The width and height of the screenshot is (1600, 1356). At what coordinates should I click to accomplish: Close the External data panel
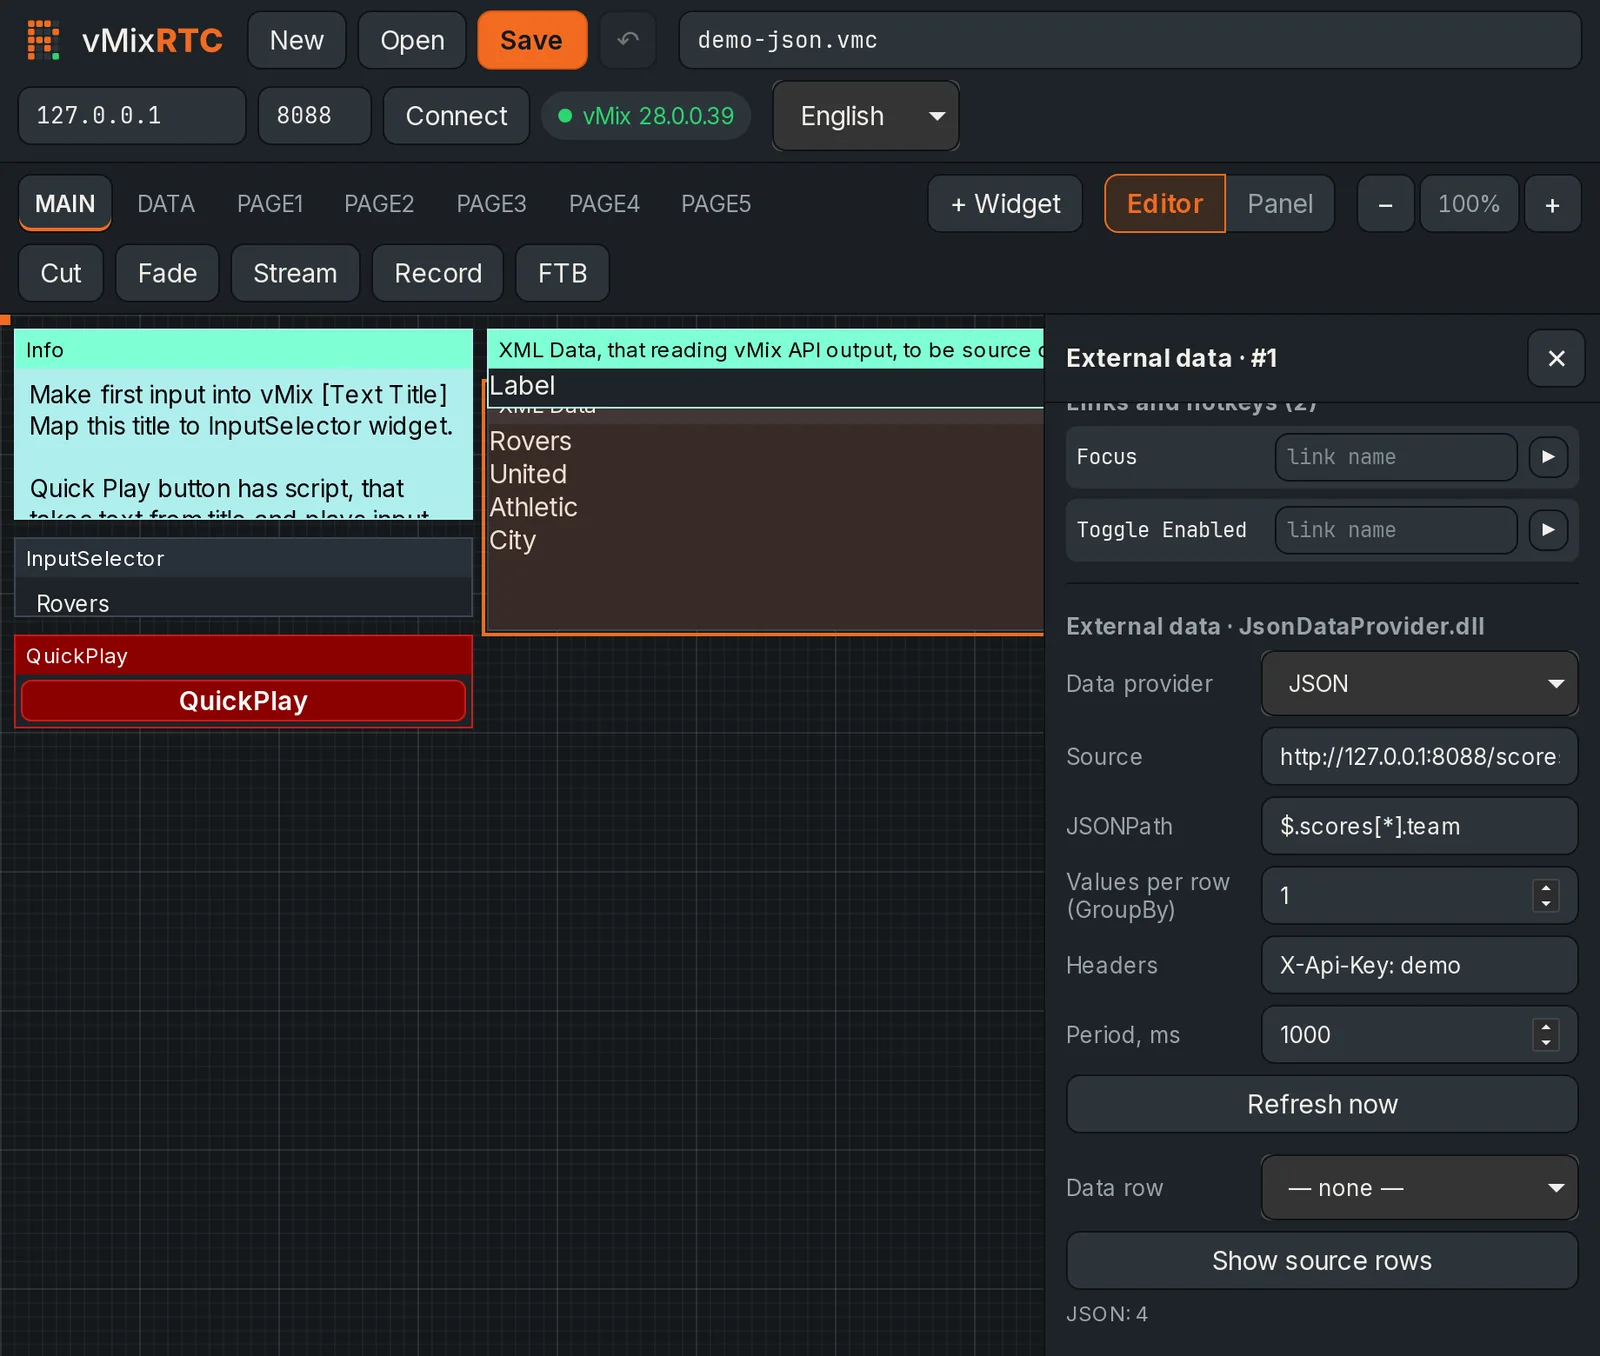point(1556,358)
